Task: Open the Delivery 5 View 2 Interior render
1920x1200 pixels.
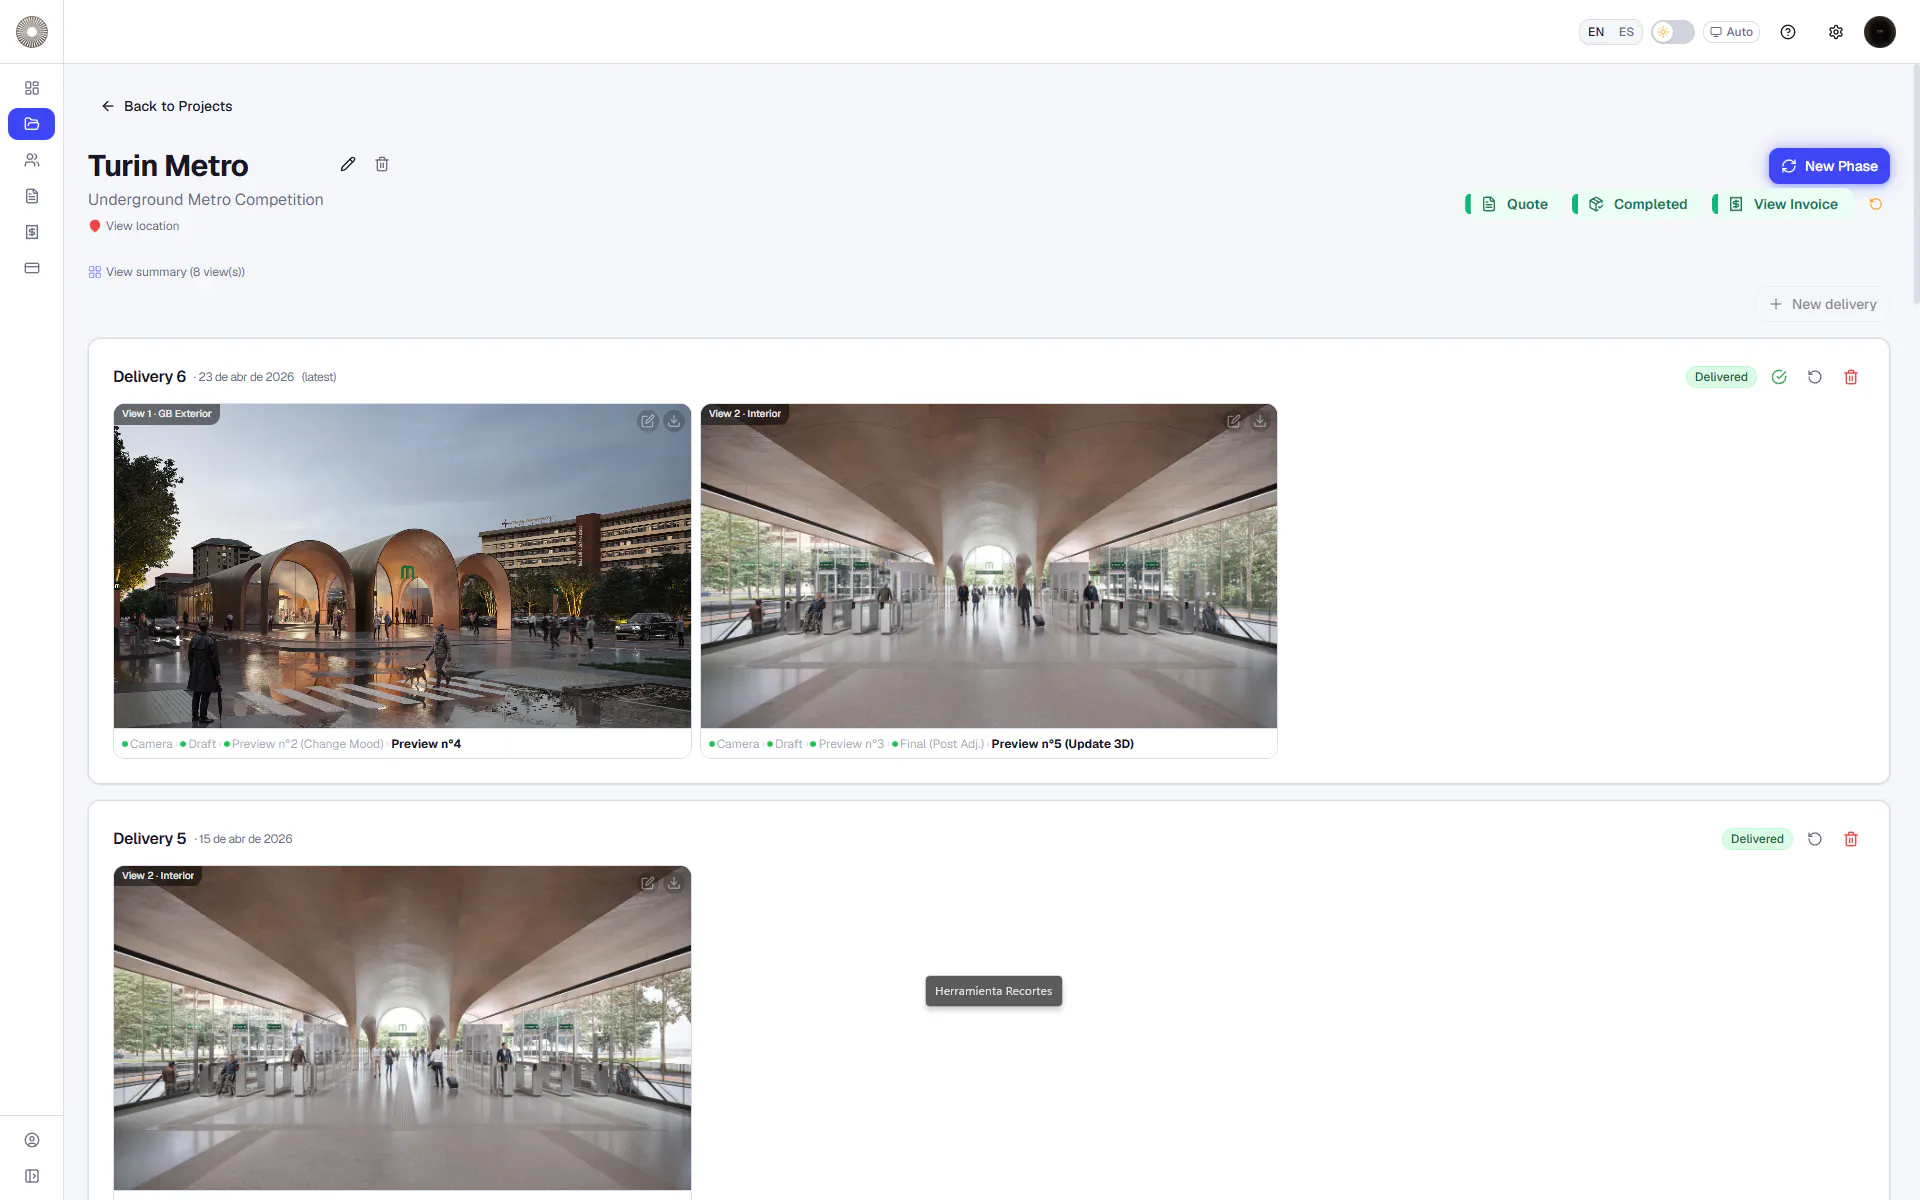Action: click(402, 1028)
